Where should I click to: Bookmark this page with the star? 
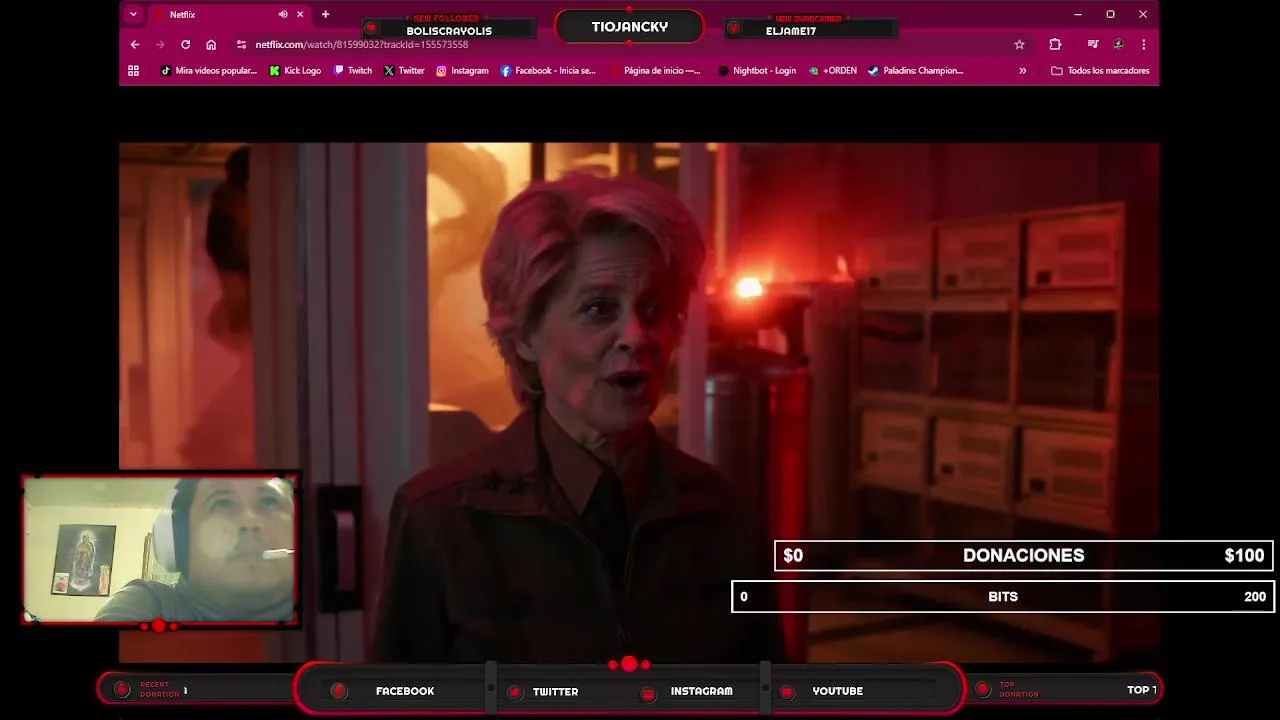pos(1019,45)
